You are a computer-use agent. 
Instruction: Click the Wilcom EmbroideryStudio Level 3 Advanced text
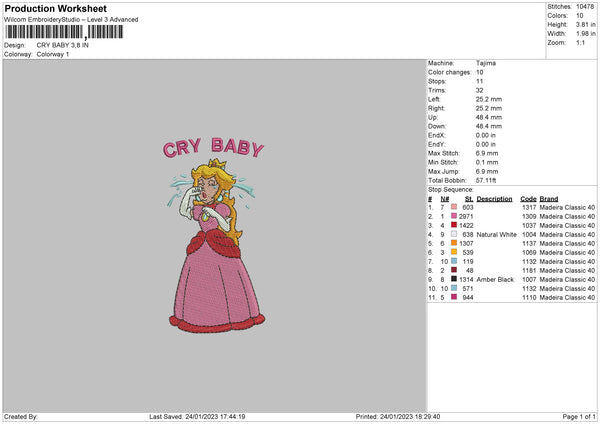point(71,20)
